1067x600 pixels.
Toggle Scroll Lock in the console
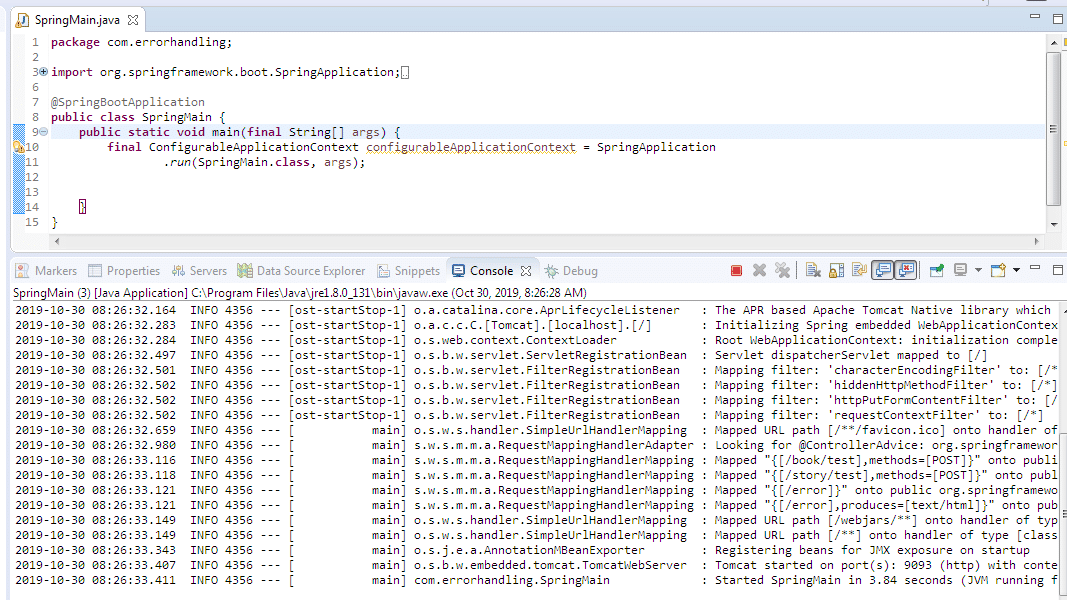click(x=835, y=270)
